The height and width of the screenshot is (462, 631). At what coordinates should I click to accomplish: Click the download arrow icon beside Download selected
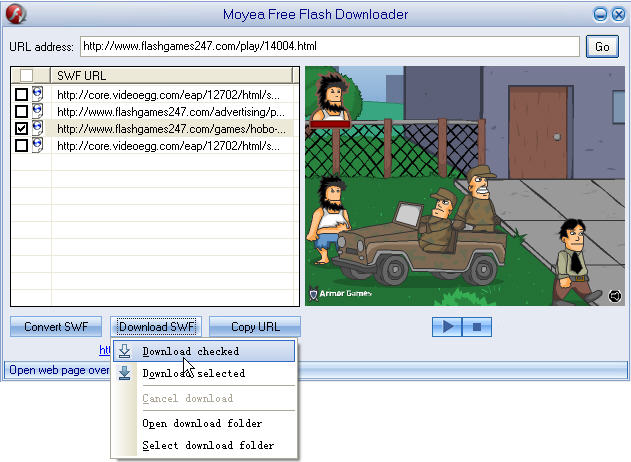[124, 373]
